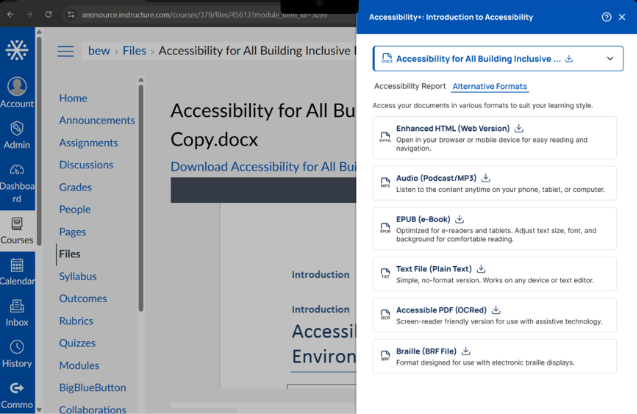The width and height of the screenshot is (637, 414).
Task: Click browser forward arrow
Action: tap(29, 14)
